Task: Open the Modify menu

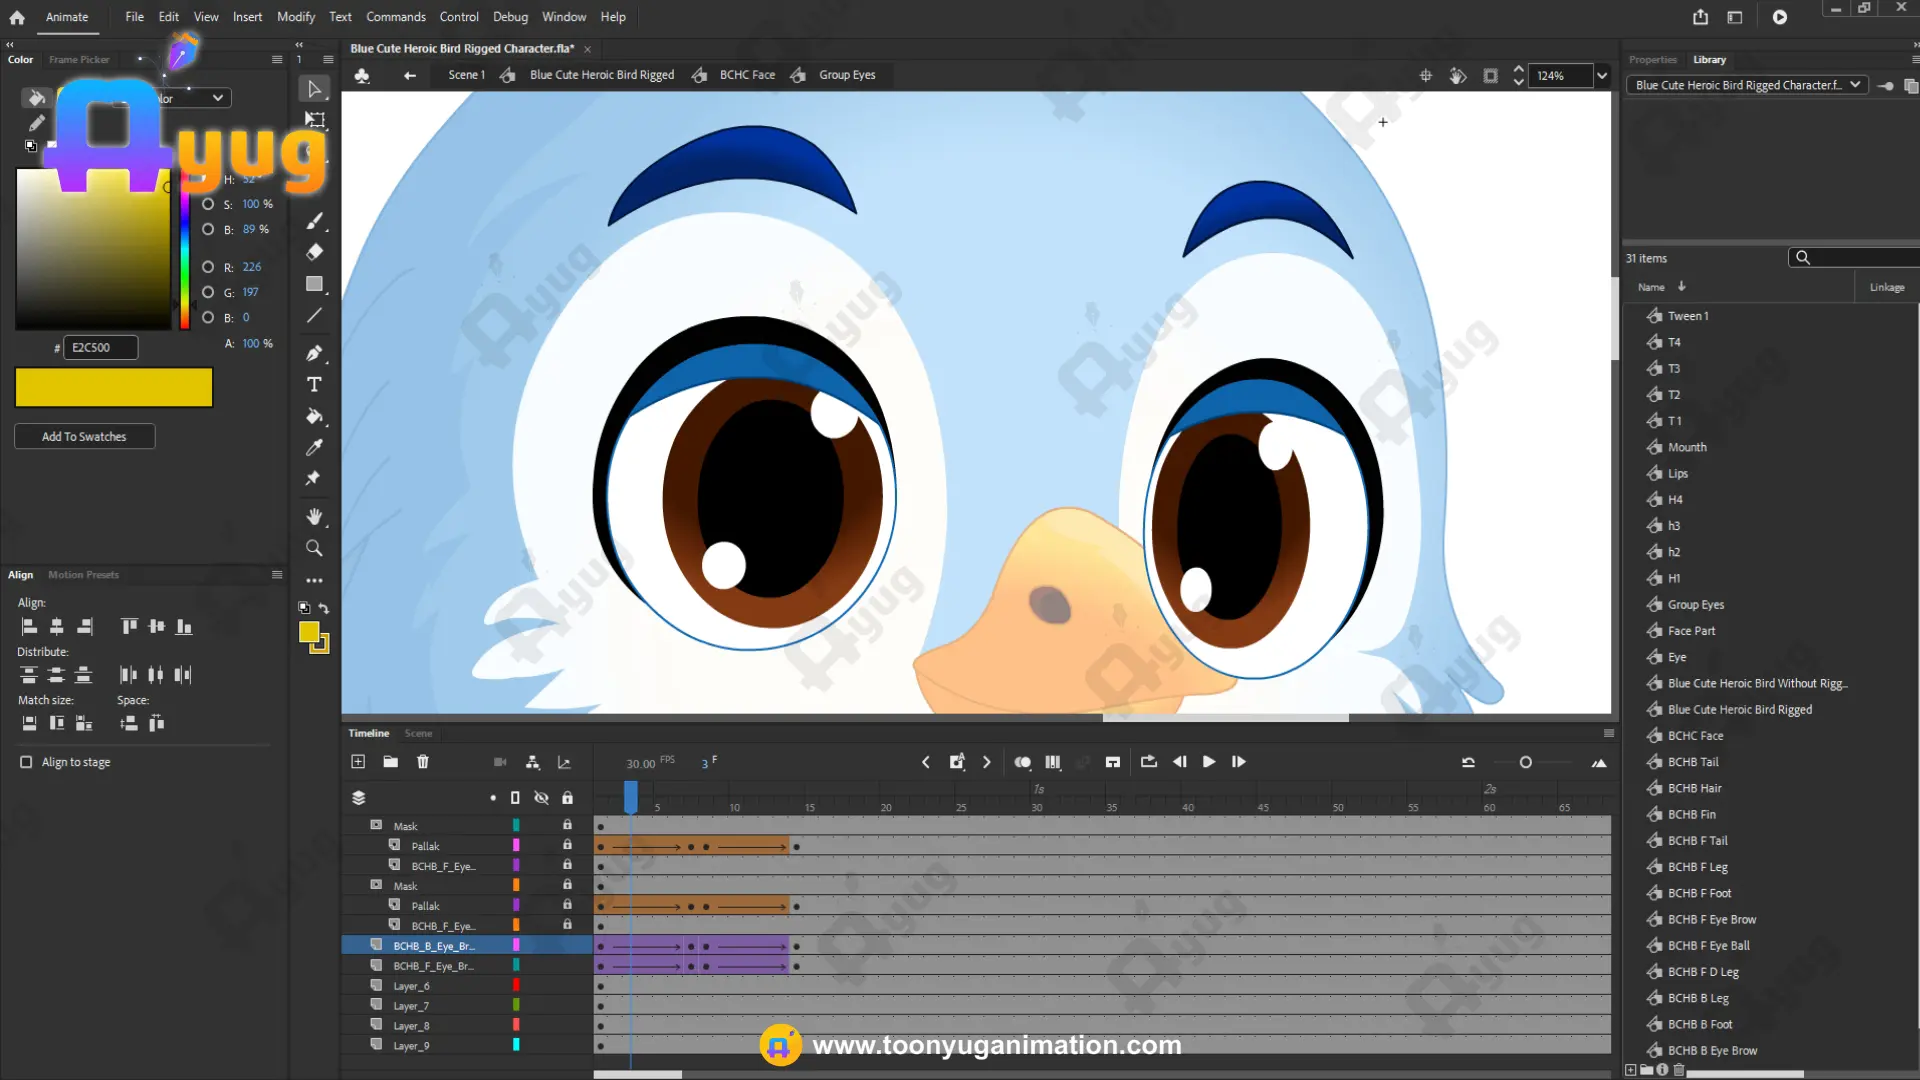Action: pyautogui.click(x=296, y=17)
